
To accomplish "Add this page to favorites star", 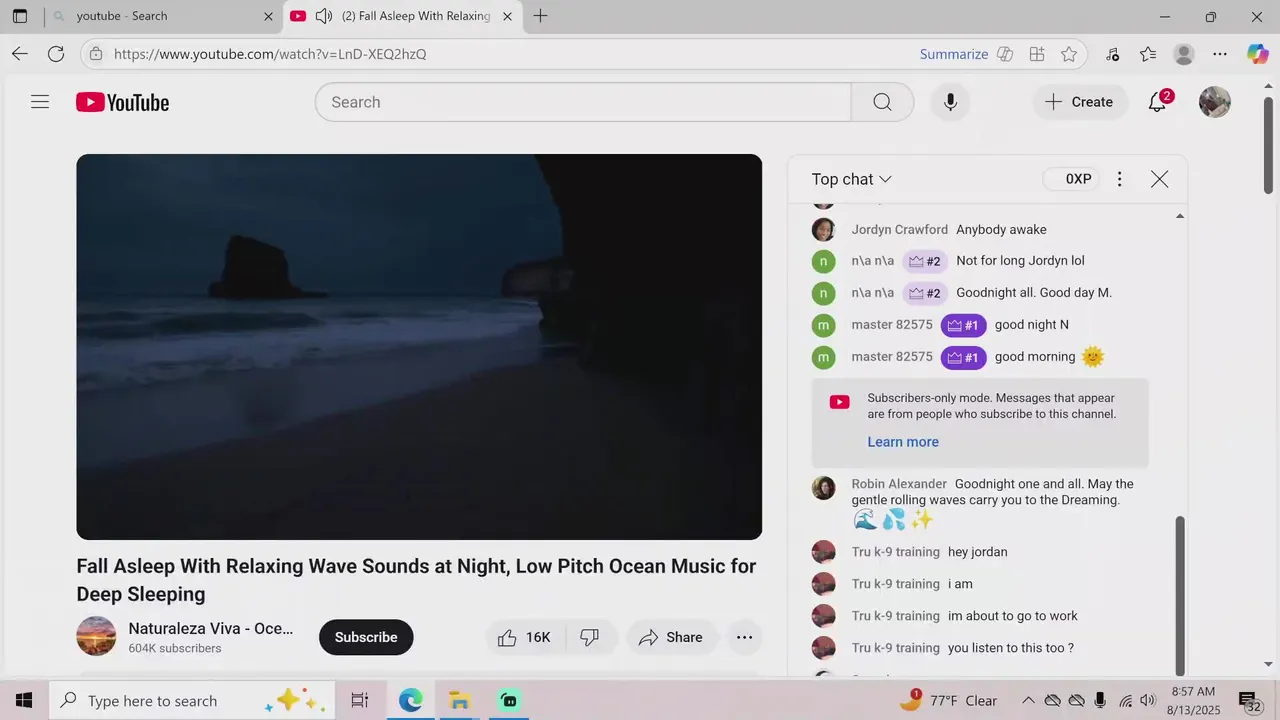I will coord(1069,54).
